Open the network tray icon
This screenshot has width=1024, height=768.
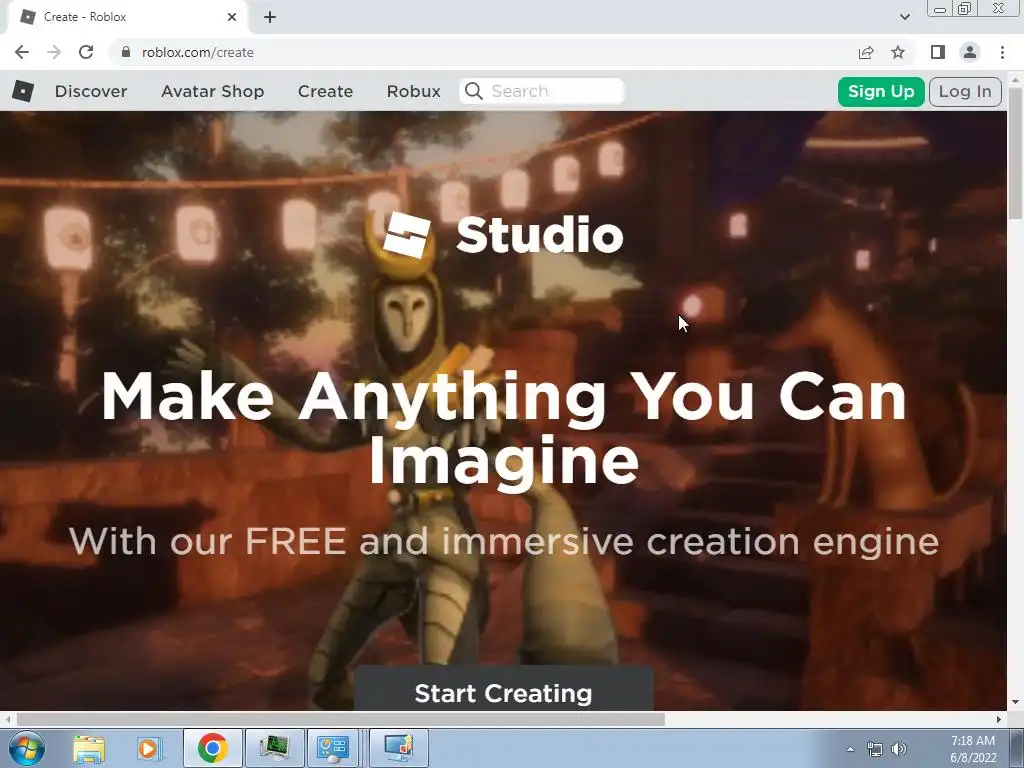tap(874, 749)
